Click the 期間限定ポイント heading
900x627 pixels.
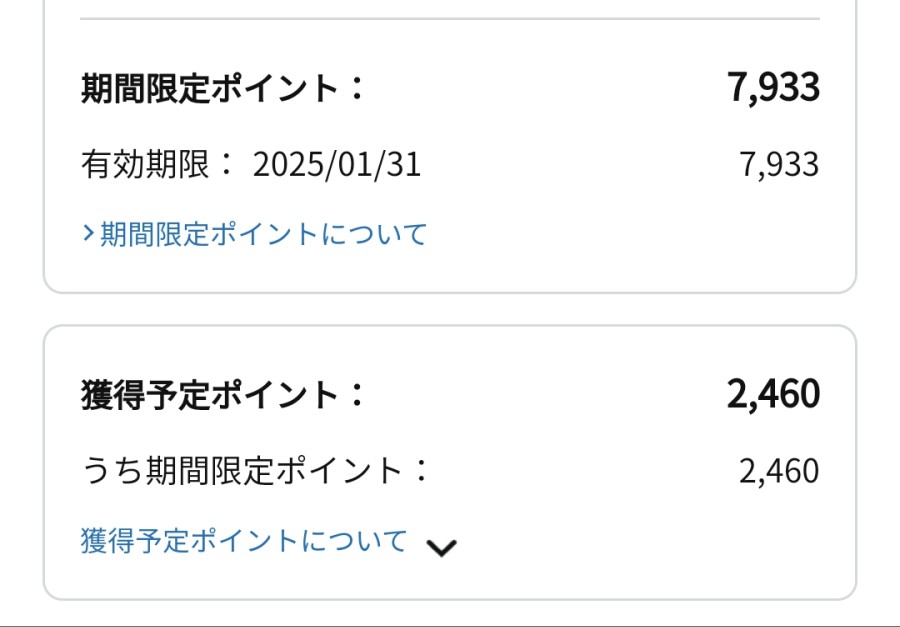[210, 89]
